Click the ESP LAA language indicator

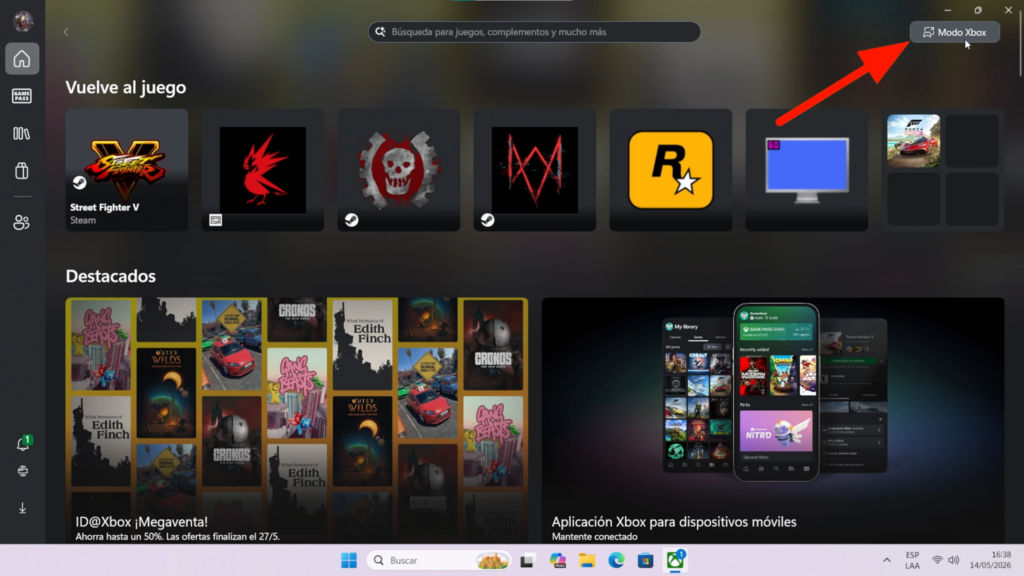click(x=913, y=560)
